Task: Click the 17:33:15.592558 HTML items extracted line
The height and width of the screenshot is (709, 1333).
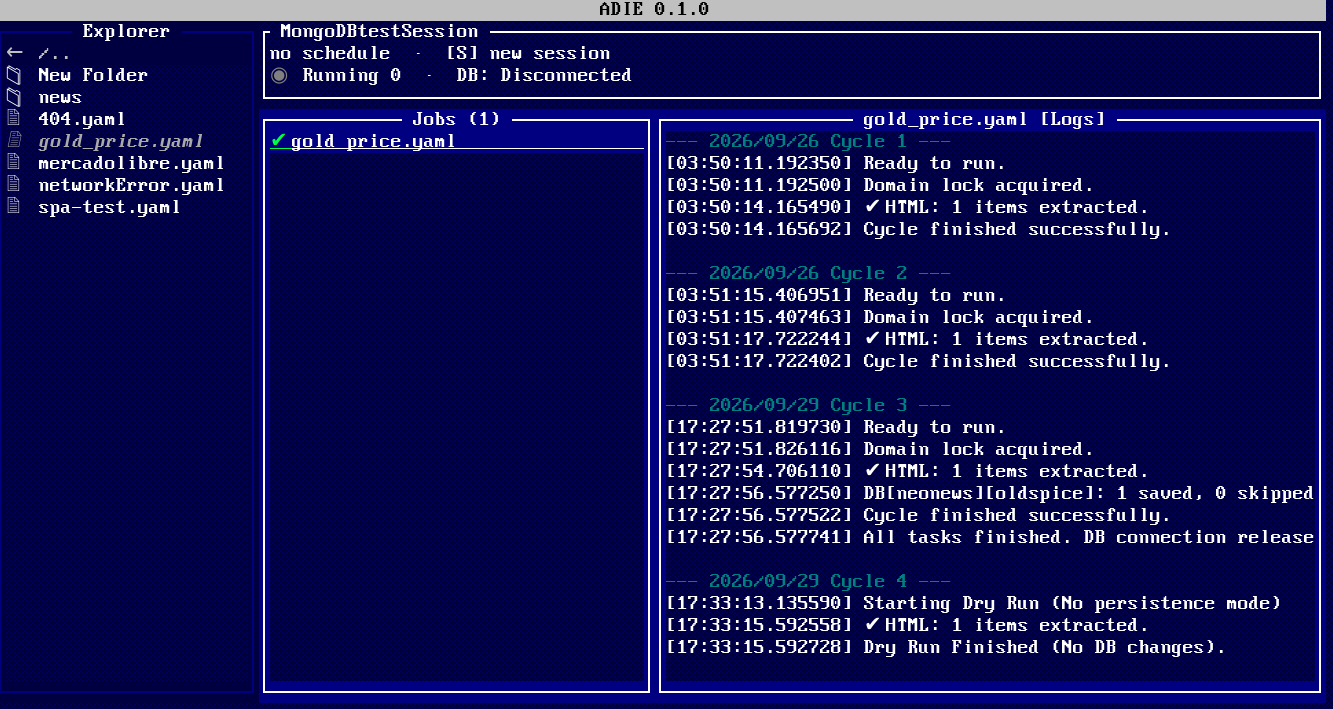Action: click(x=908, y=625)
